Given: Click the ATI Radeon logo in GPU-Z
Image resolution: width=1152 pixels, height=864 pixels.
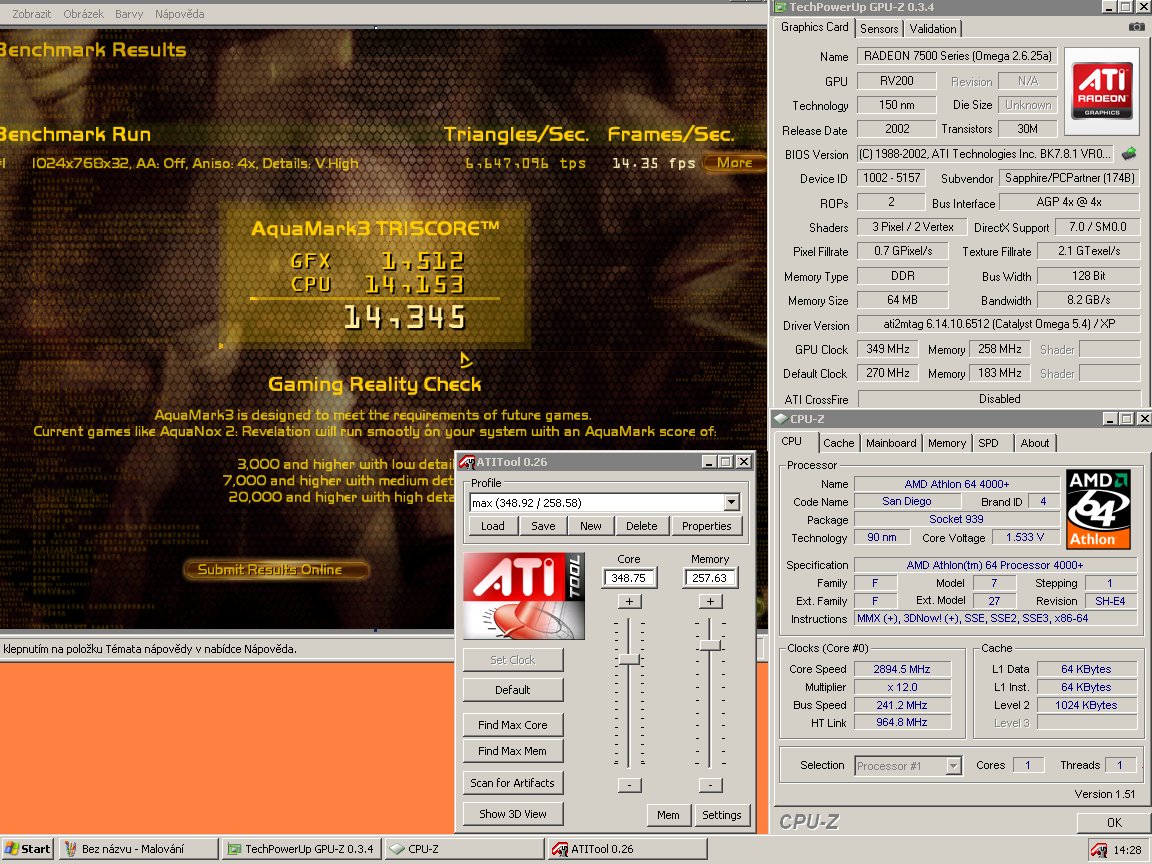Looking at the screenshot, I should tap(1101, 91).
